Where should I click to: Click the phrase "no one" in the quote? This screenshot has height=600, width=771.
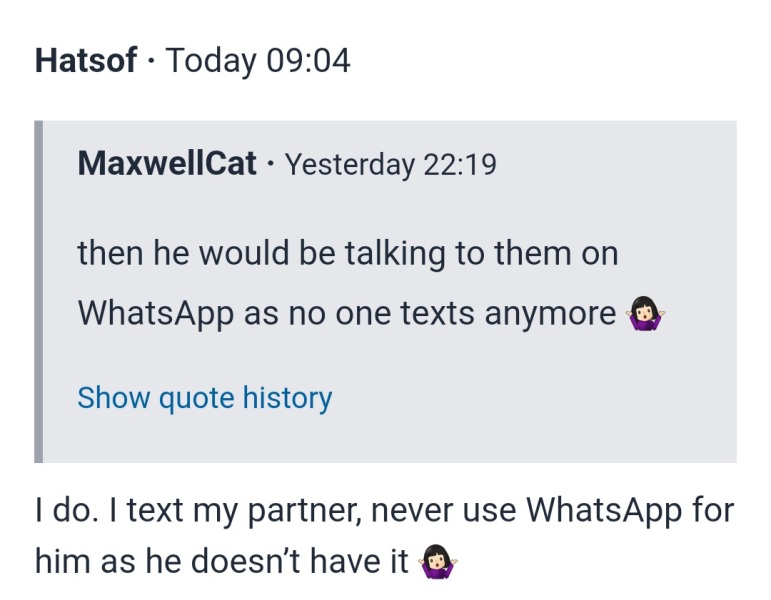click(337, 313)
